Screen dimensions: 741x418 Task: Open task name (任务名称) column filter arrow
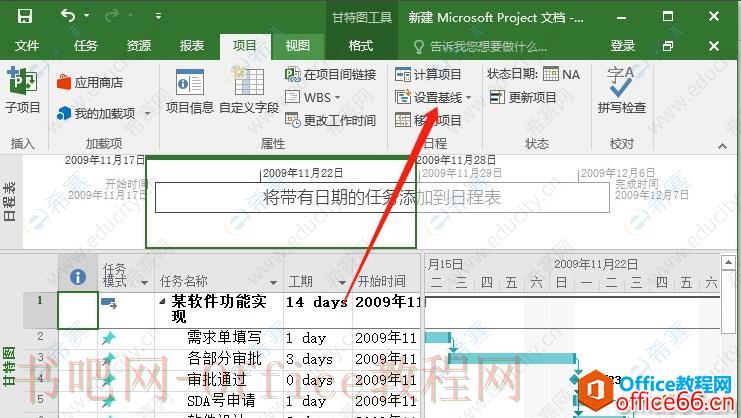[273, 282]
